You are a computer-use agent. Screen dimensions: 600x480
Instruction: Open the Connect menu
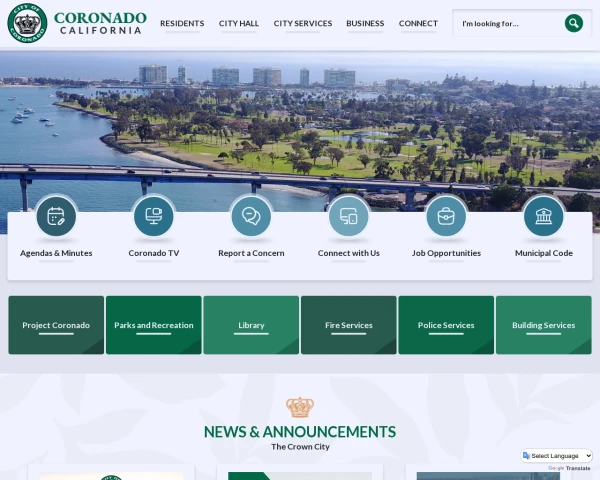(x=418, y=23)
